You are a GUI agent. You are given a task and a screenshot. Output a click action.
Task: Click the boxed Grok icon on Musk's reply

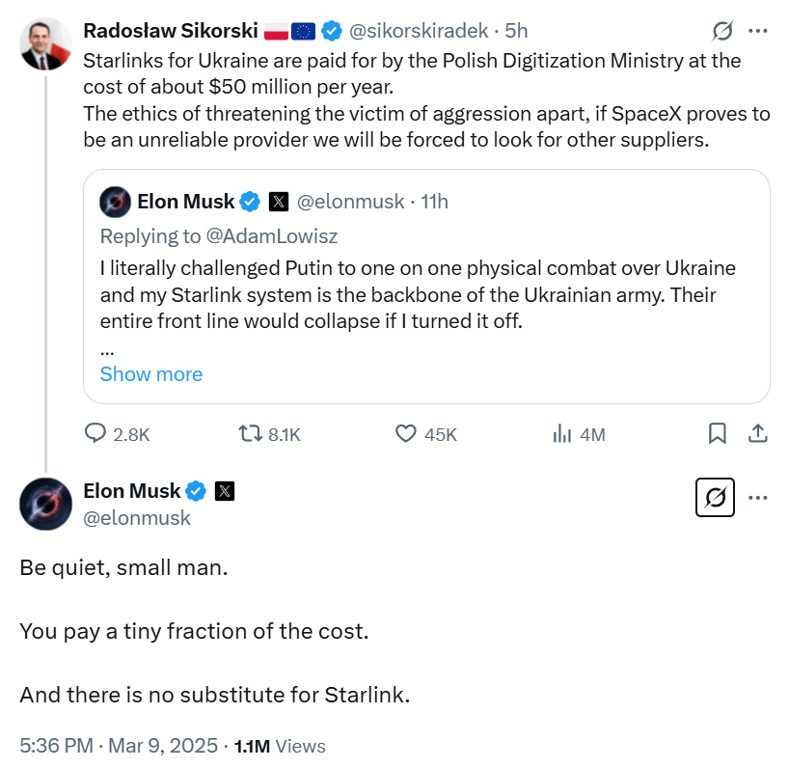[715, 497]
